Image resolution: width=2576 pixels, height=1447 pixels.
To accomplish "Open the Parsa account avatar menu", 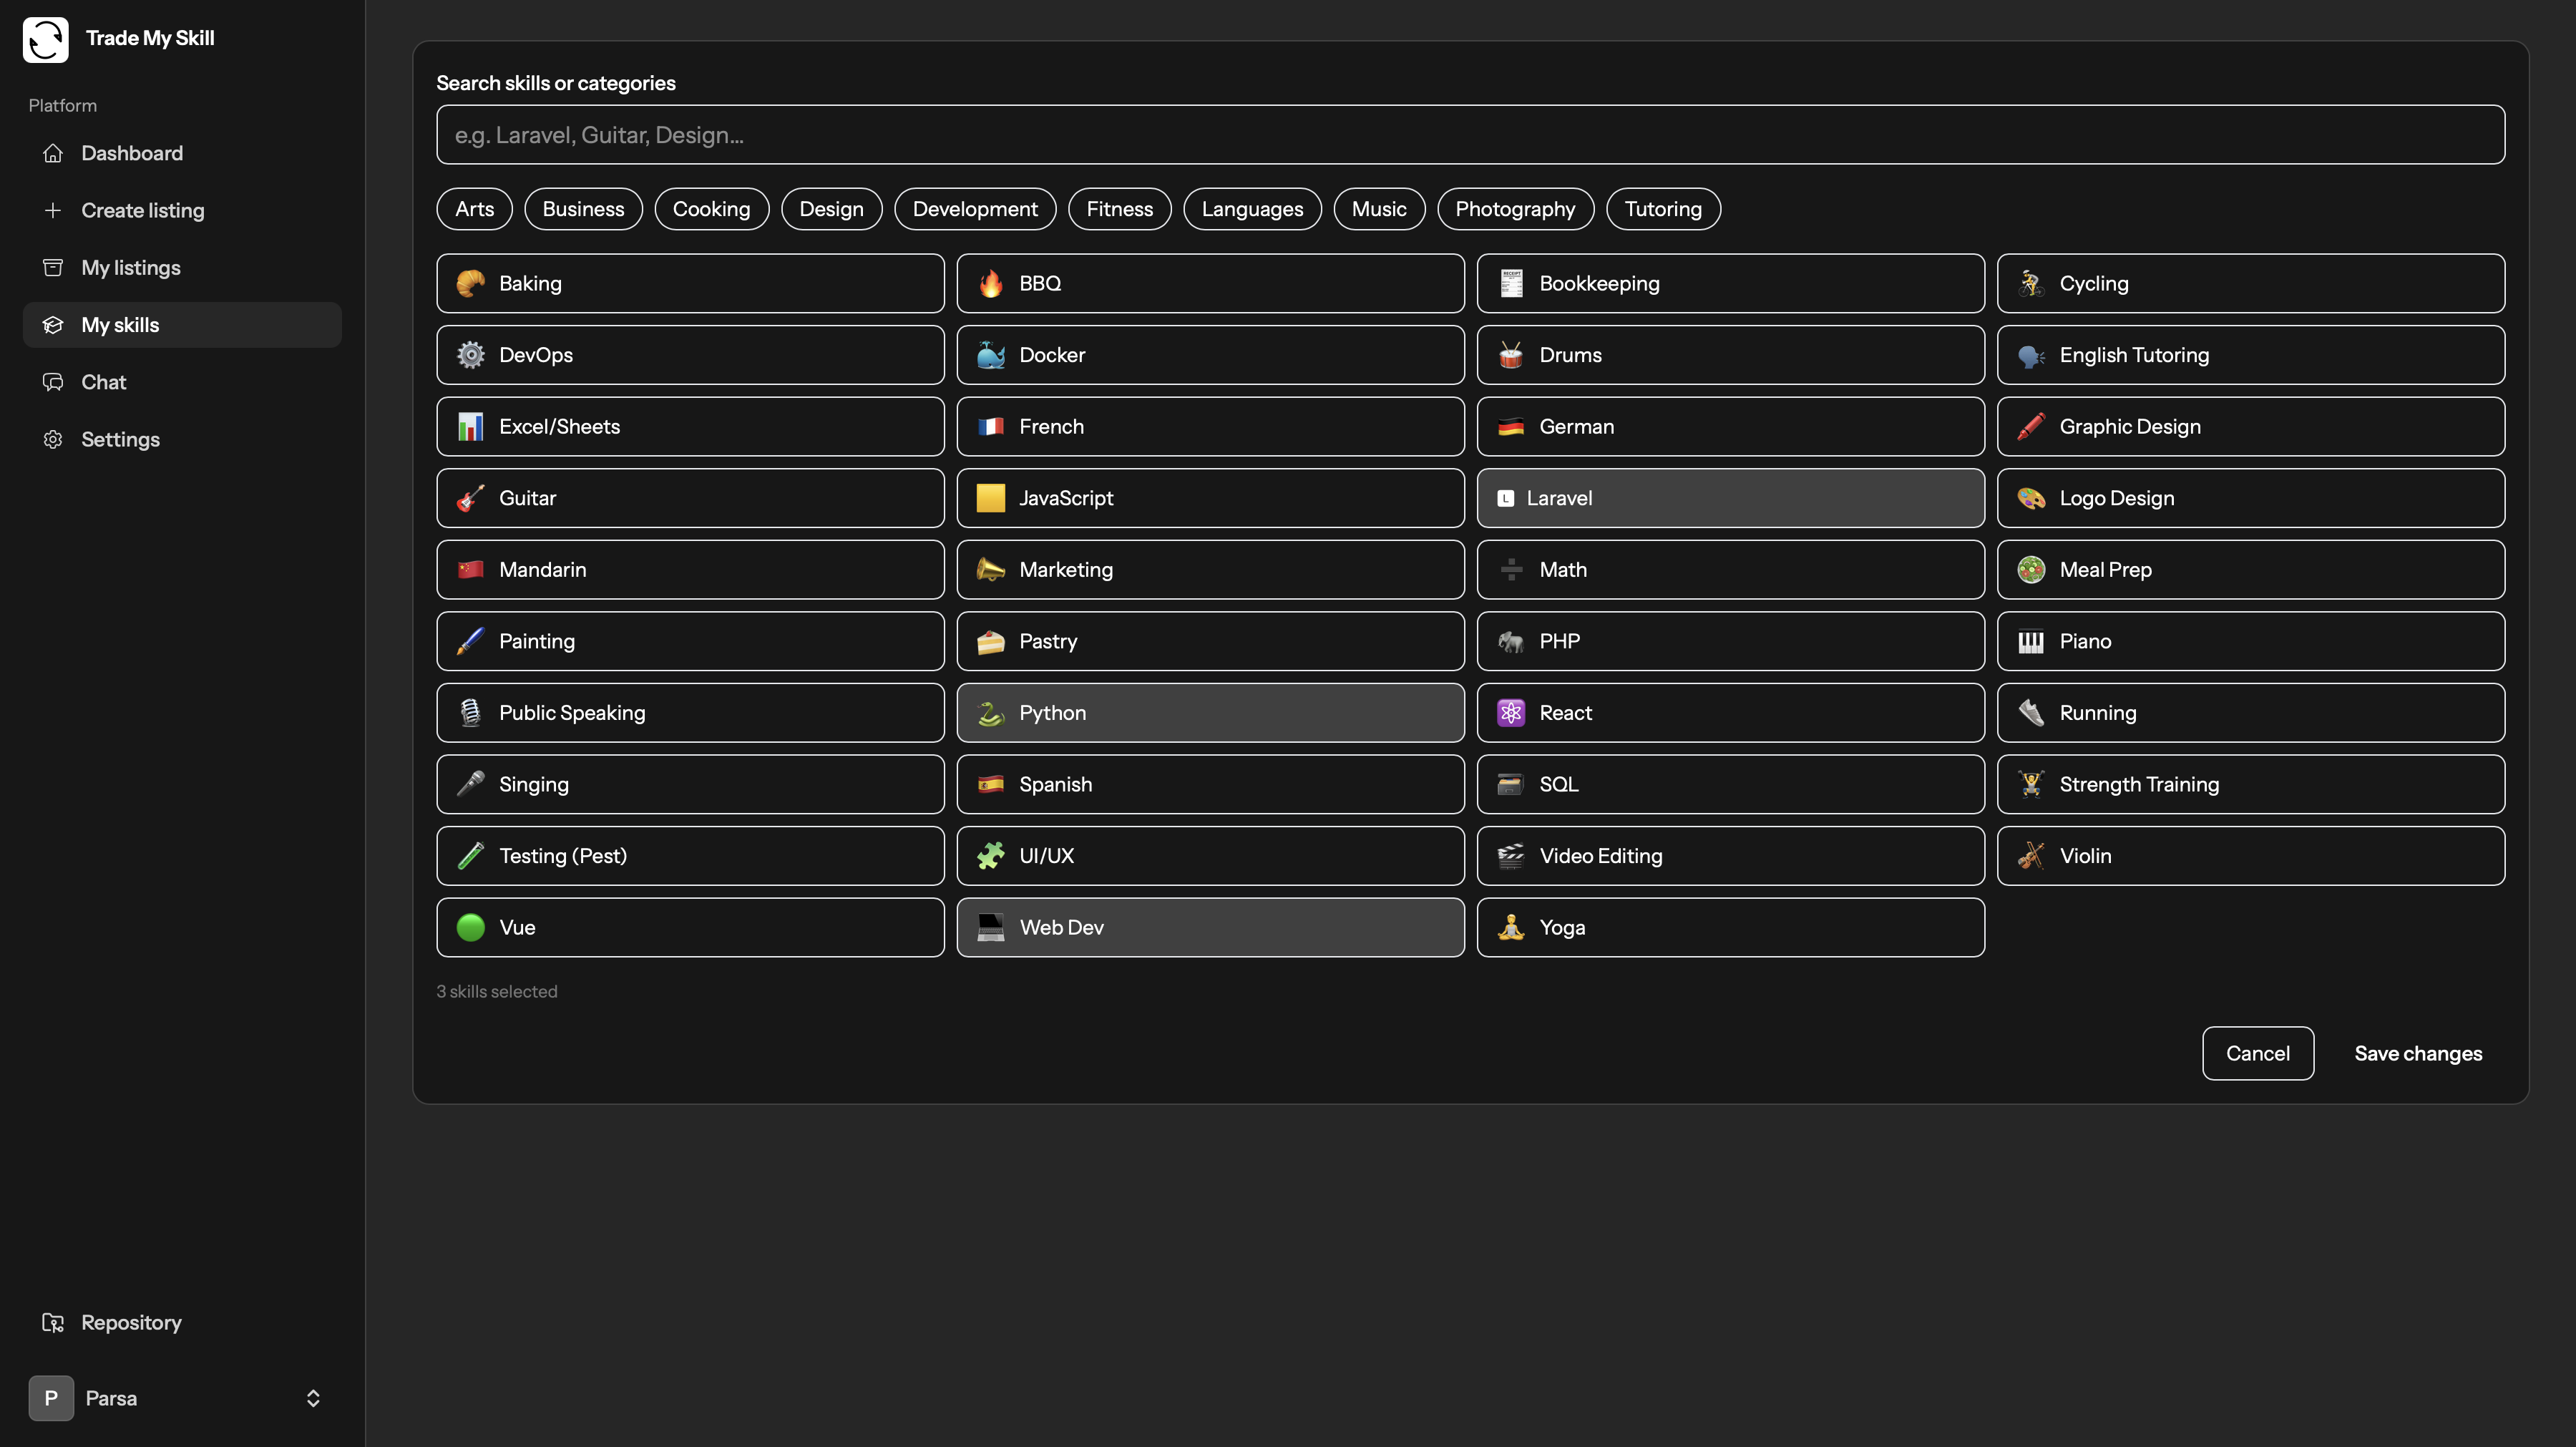I will coord(51,1398).
